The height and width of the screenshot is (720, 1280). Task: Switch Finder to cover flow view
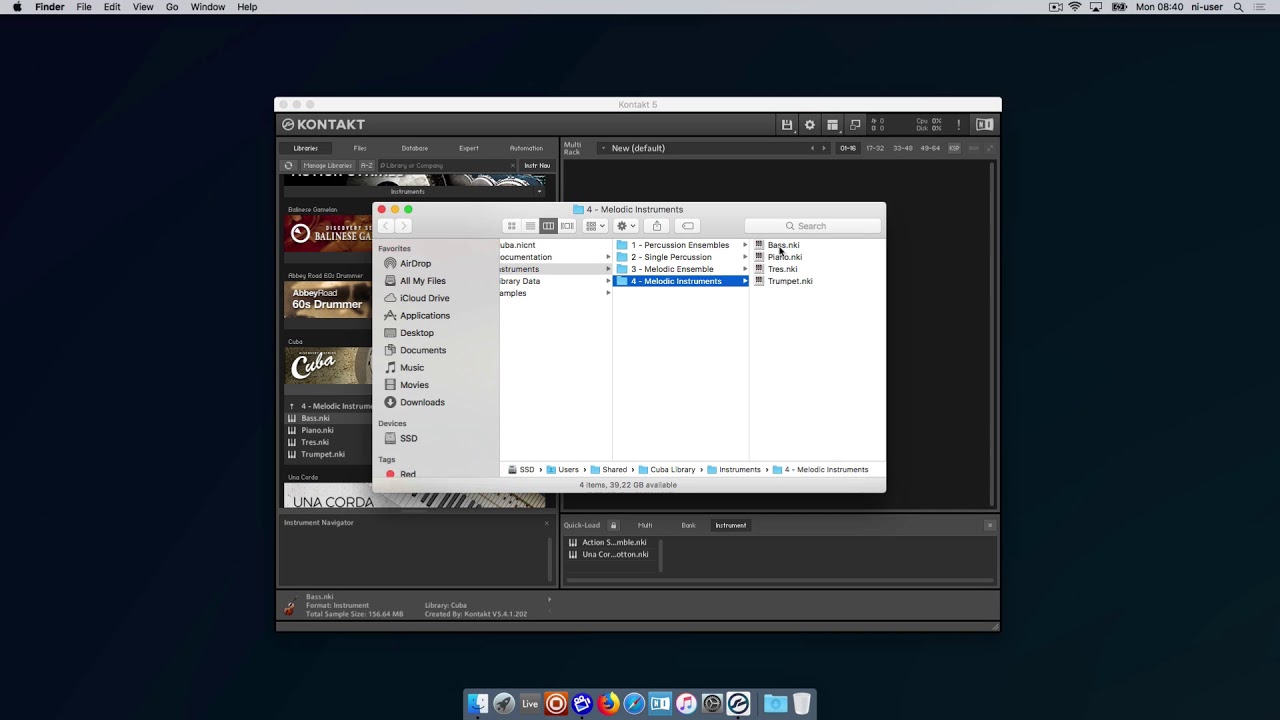click(567, 226)
